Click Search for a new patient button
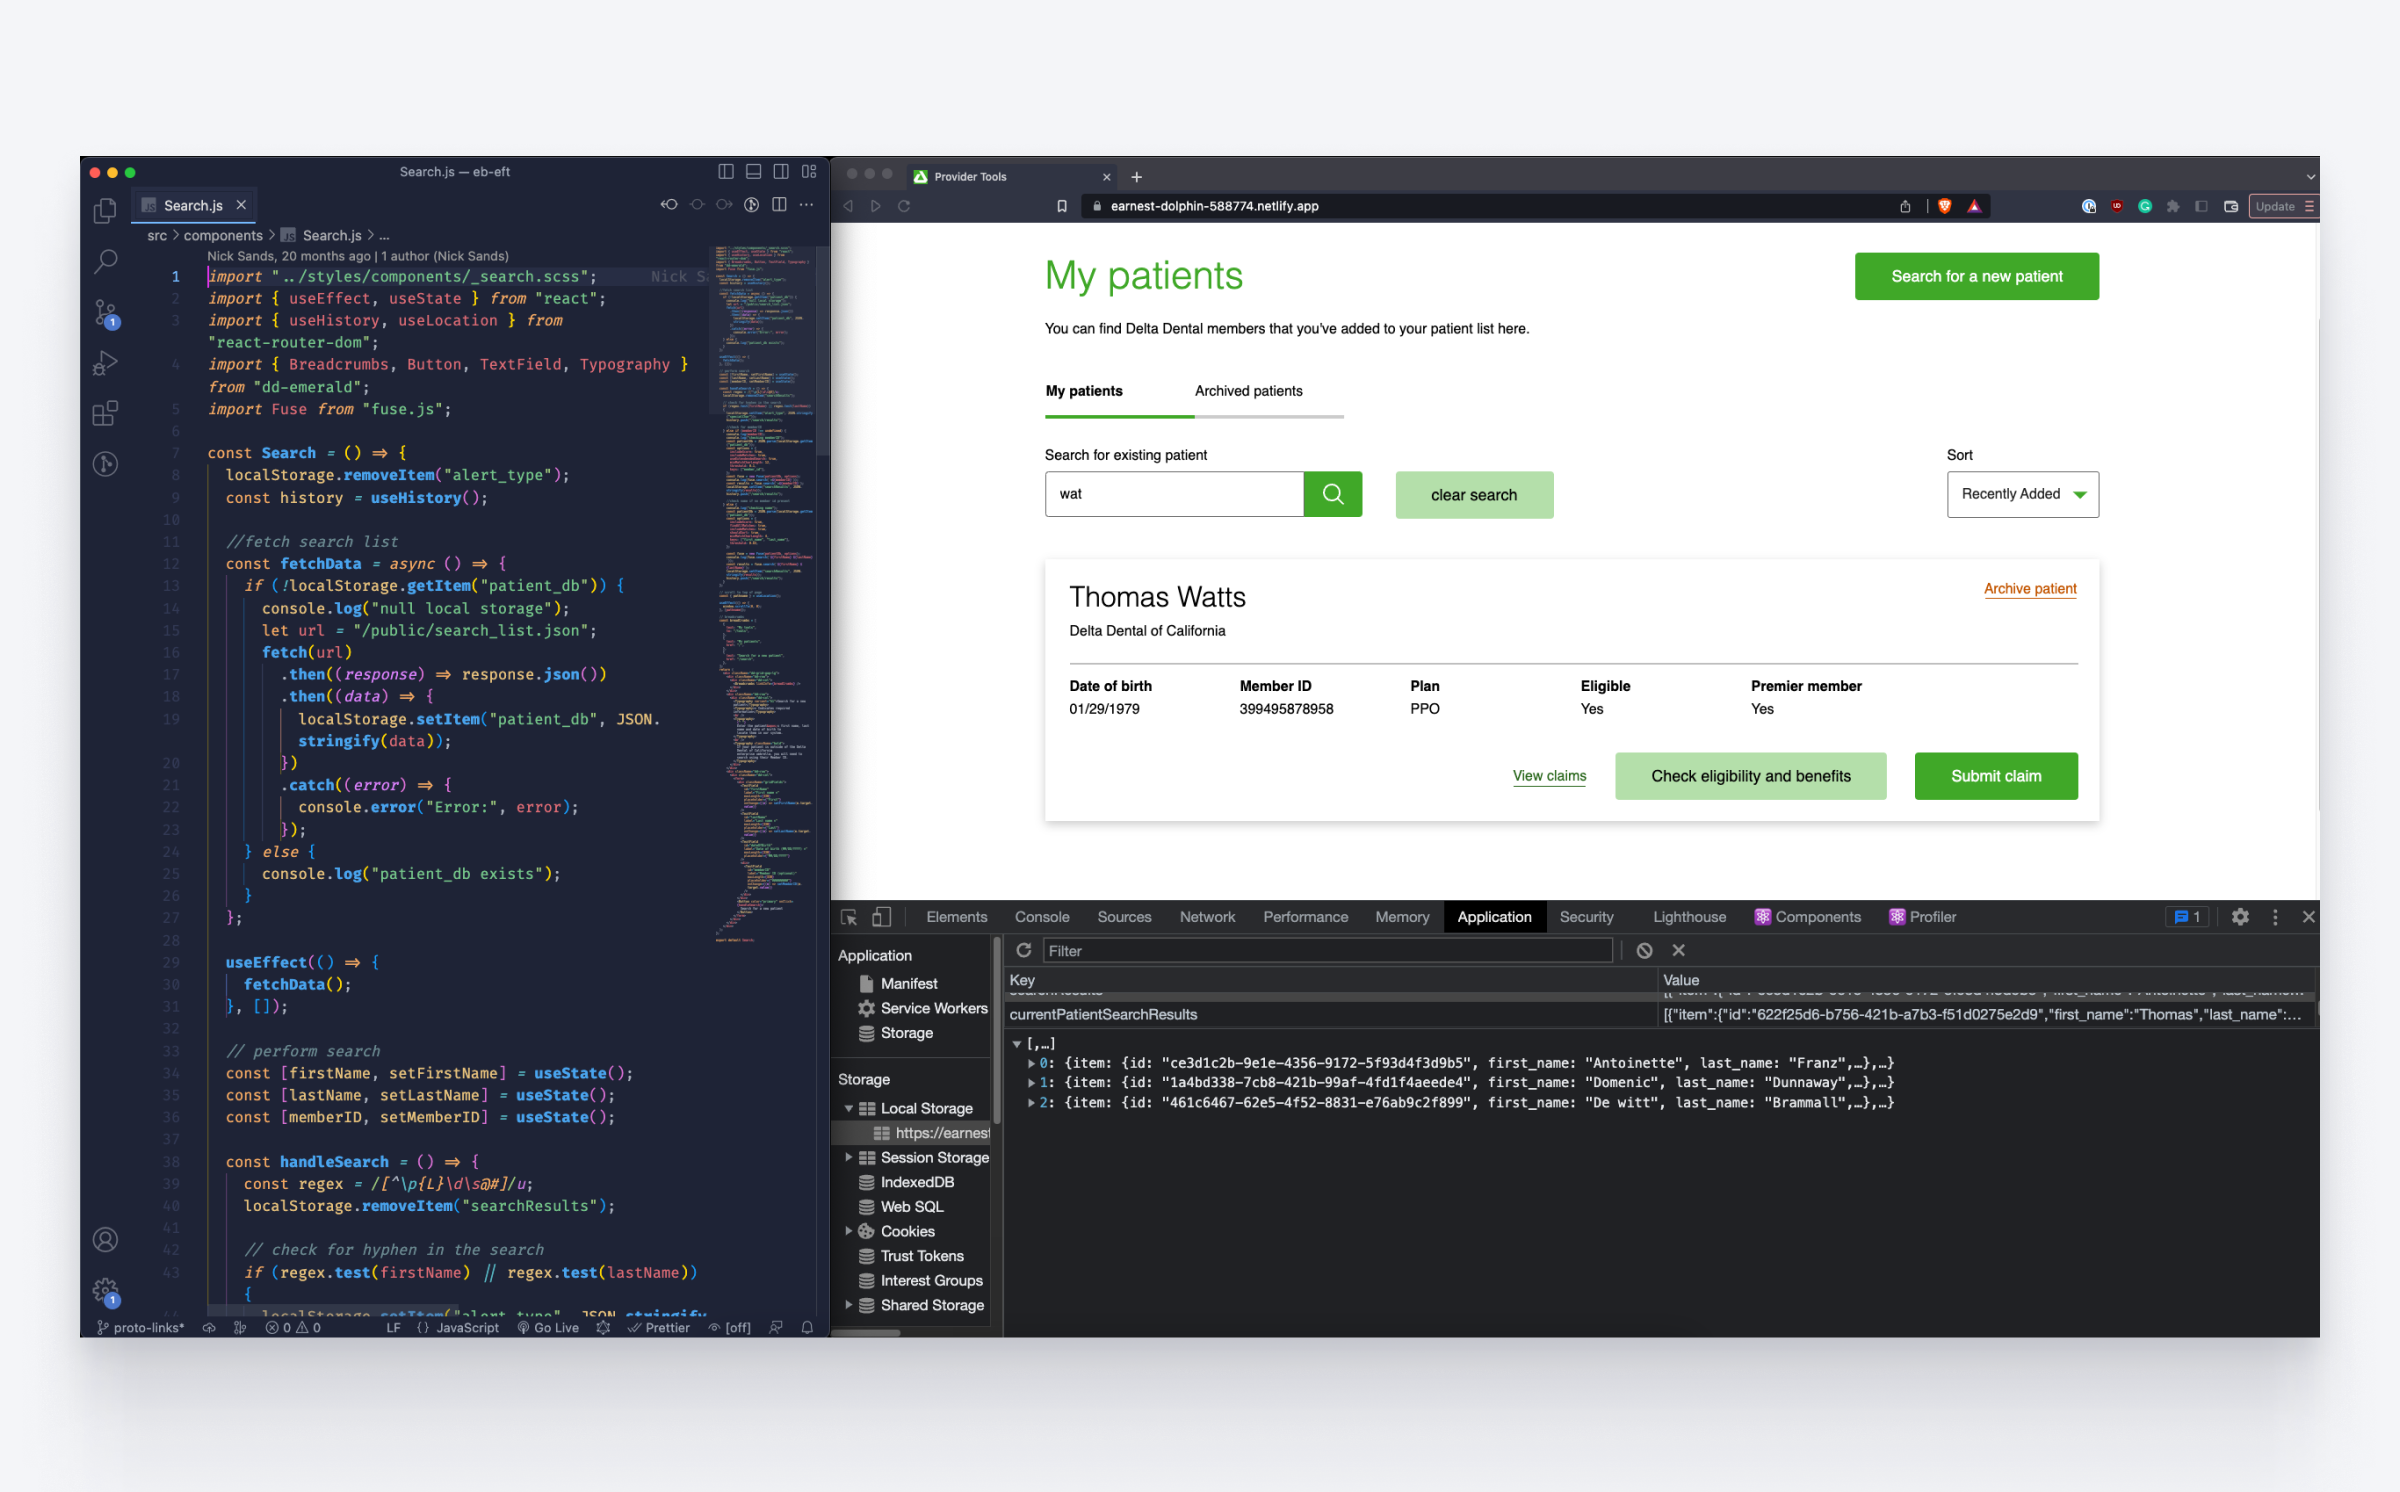 pos(1976,276)
